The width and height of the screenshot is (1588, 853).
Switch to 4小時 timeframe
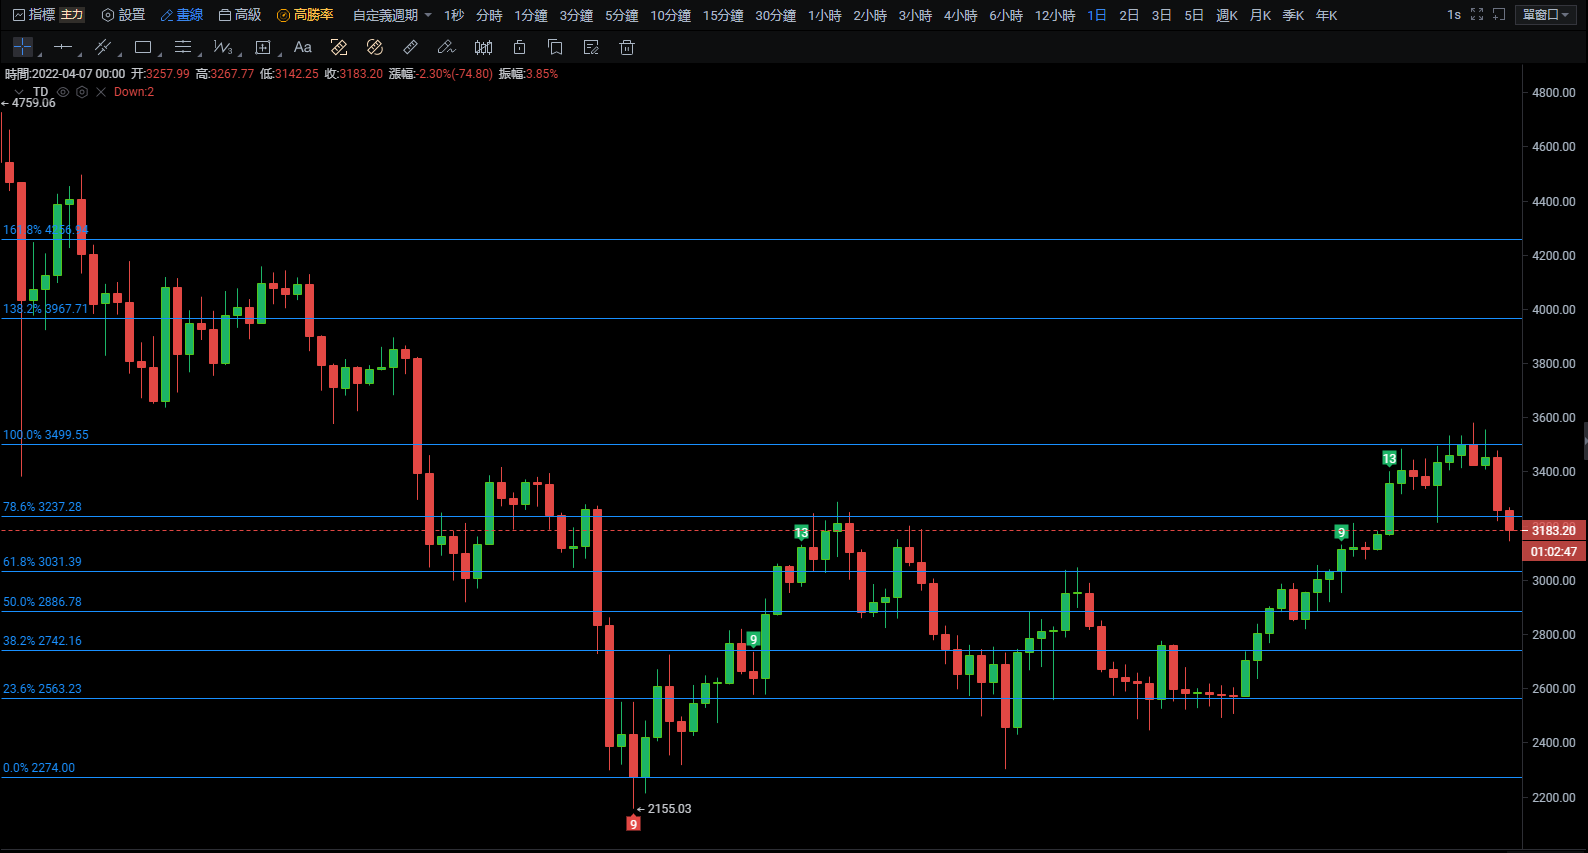tap(960, 15)
